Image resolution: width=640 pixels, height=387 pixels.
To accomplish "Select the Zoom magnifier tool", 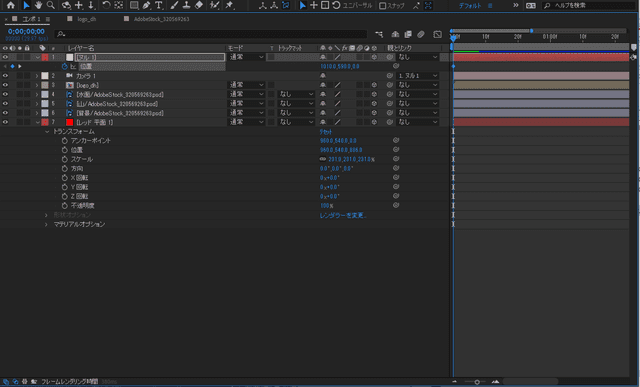I will click(x=51, y=5).
